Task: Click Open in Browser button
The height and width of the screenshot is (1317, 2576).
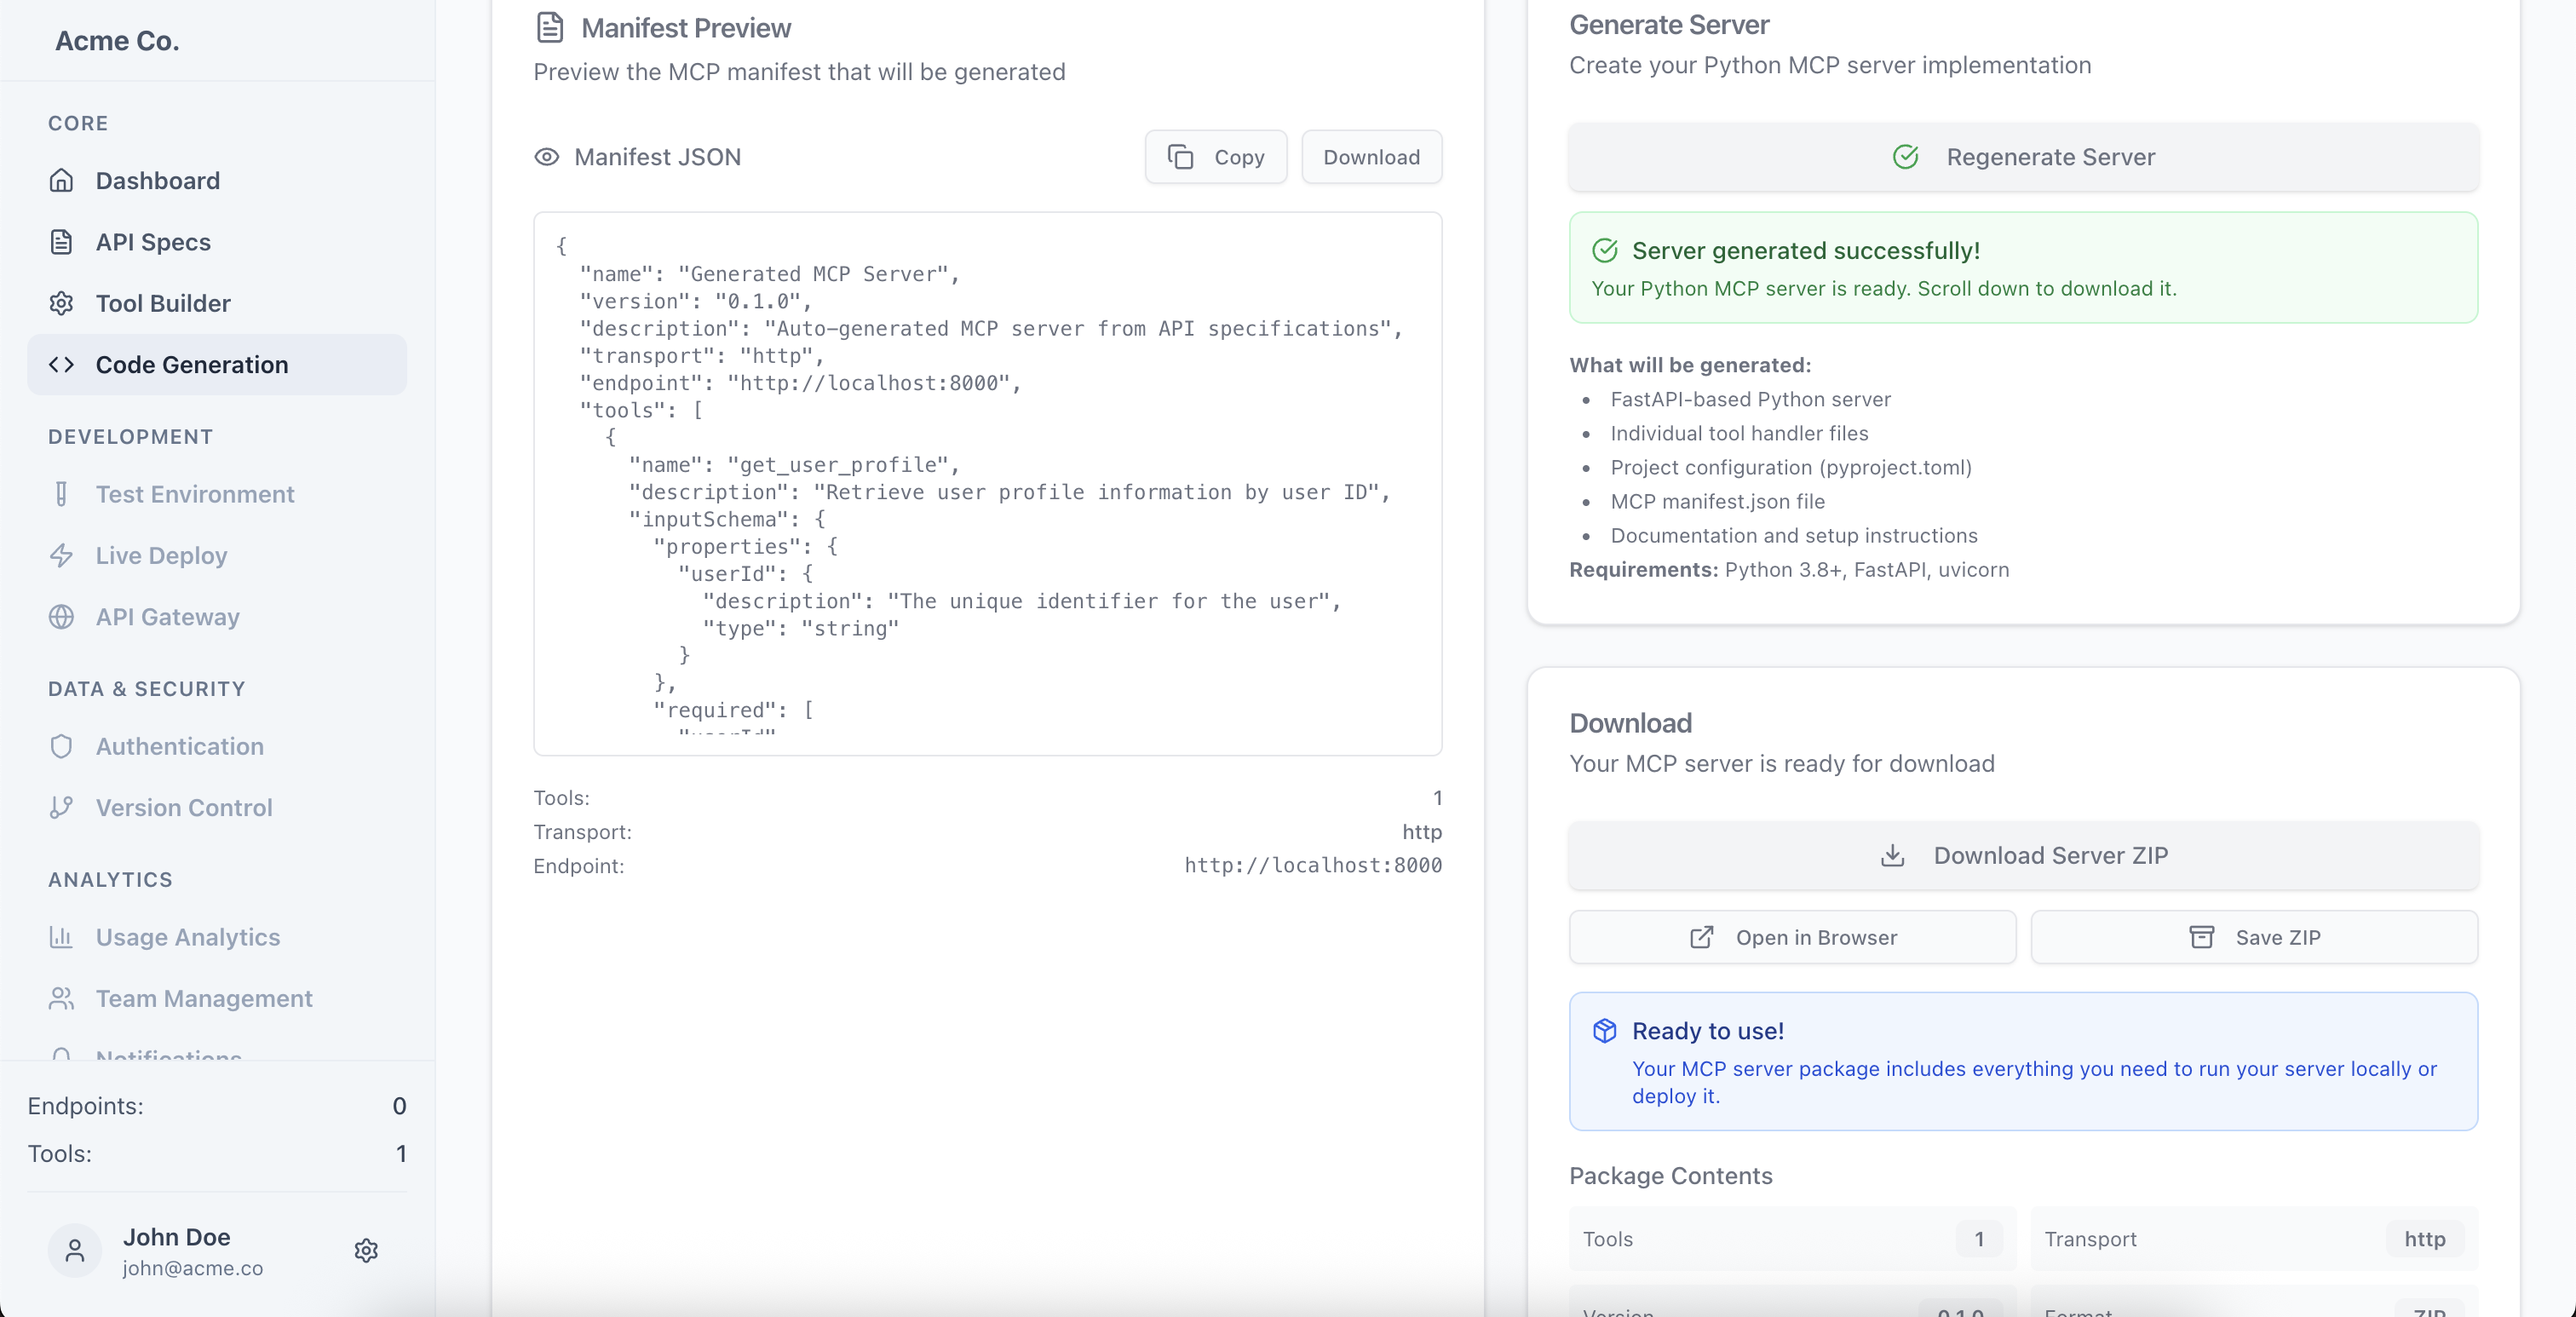Action: click(x=1792, y=937)
